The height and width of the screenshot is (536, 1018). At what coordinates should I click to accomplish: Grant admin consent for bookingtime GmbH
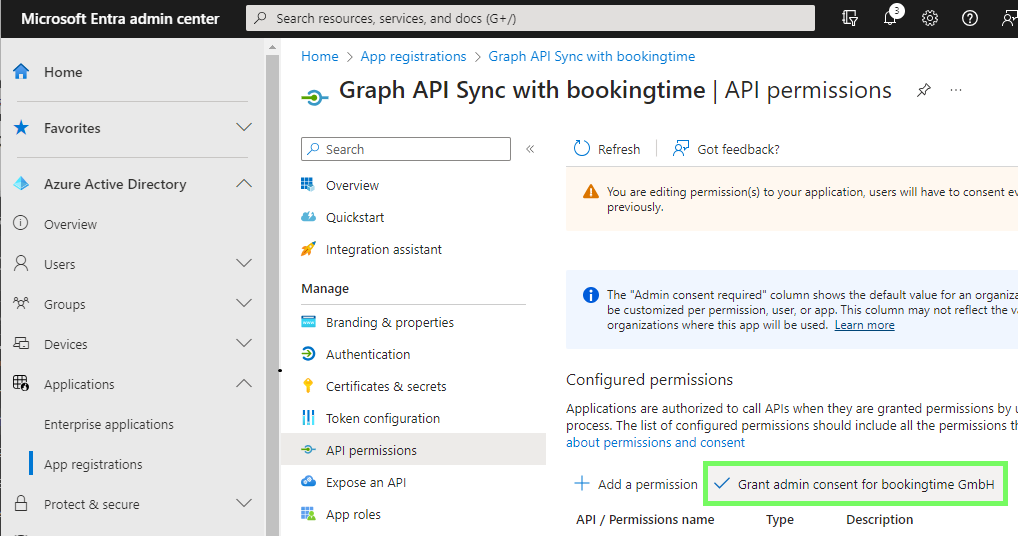click(x=854, y=484)
